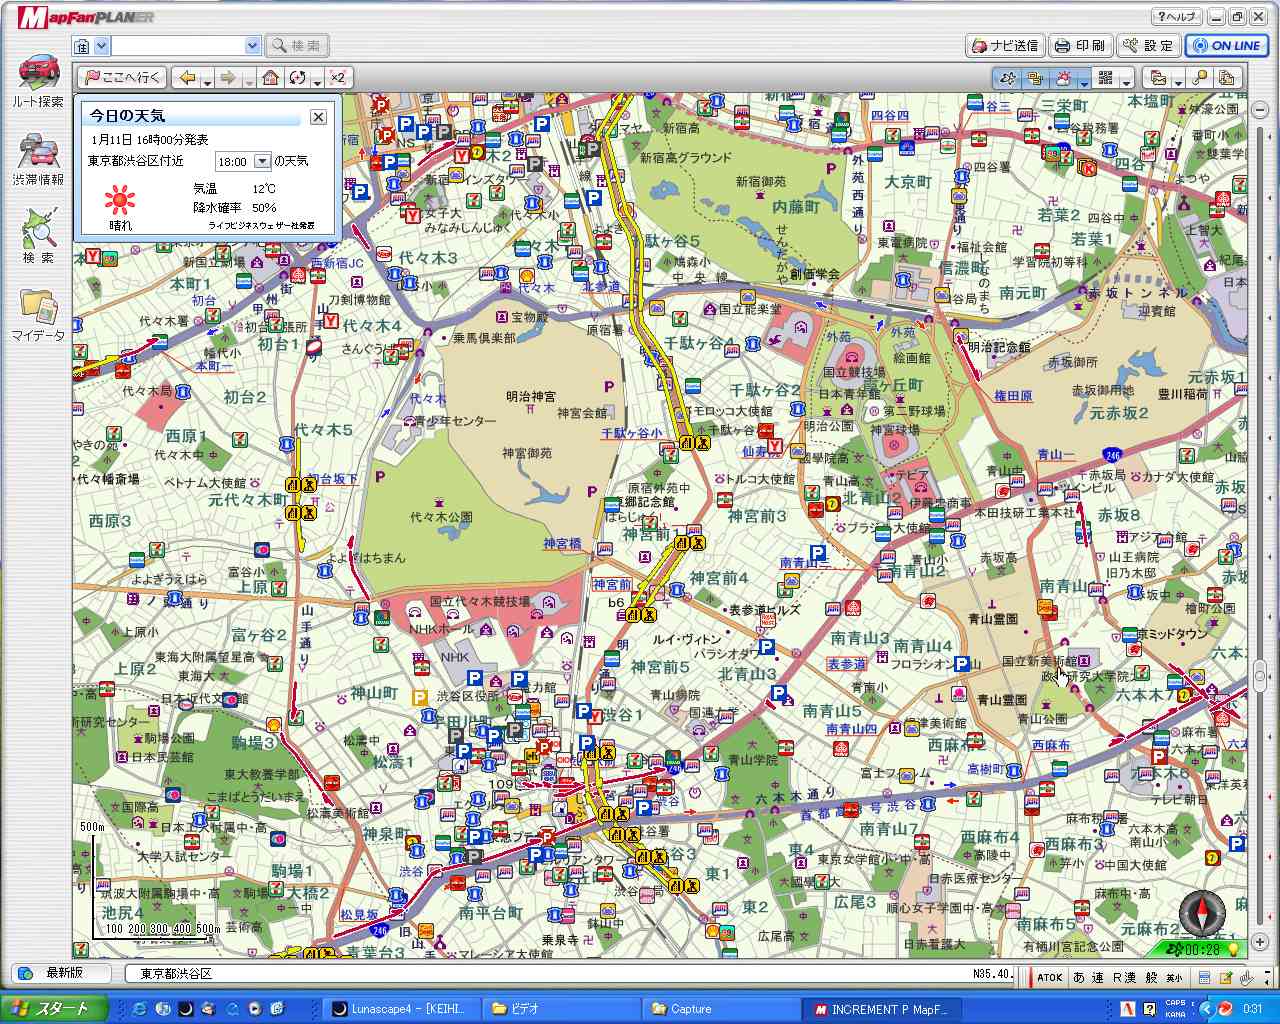Click the ここへ行く button
Screen dimensions: 1280x1024
pyautogui.click(x=123, y=77)
